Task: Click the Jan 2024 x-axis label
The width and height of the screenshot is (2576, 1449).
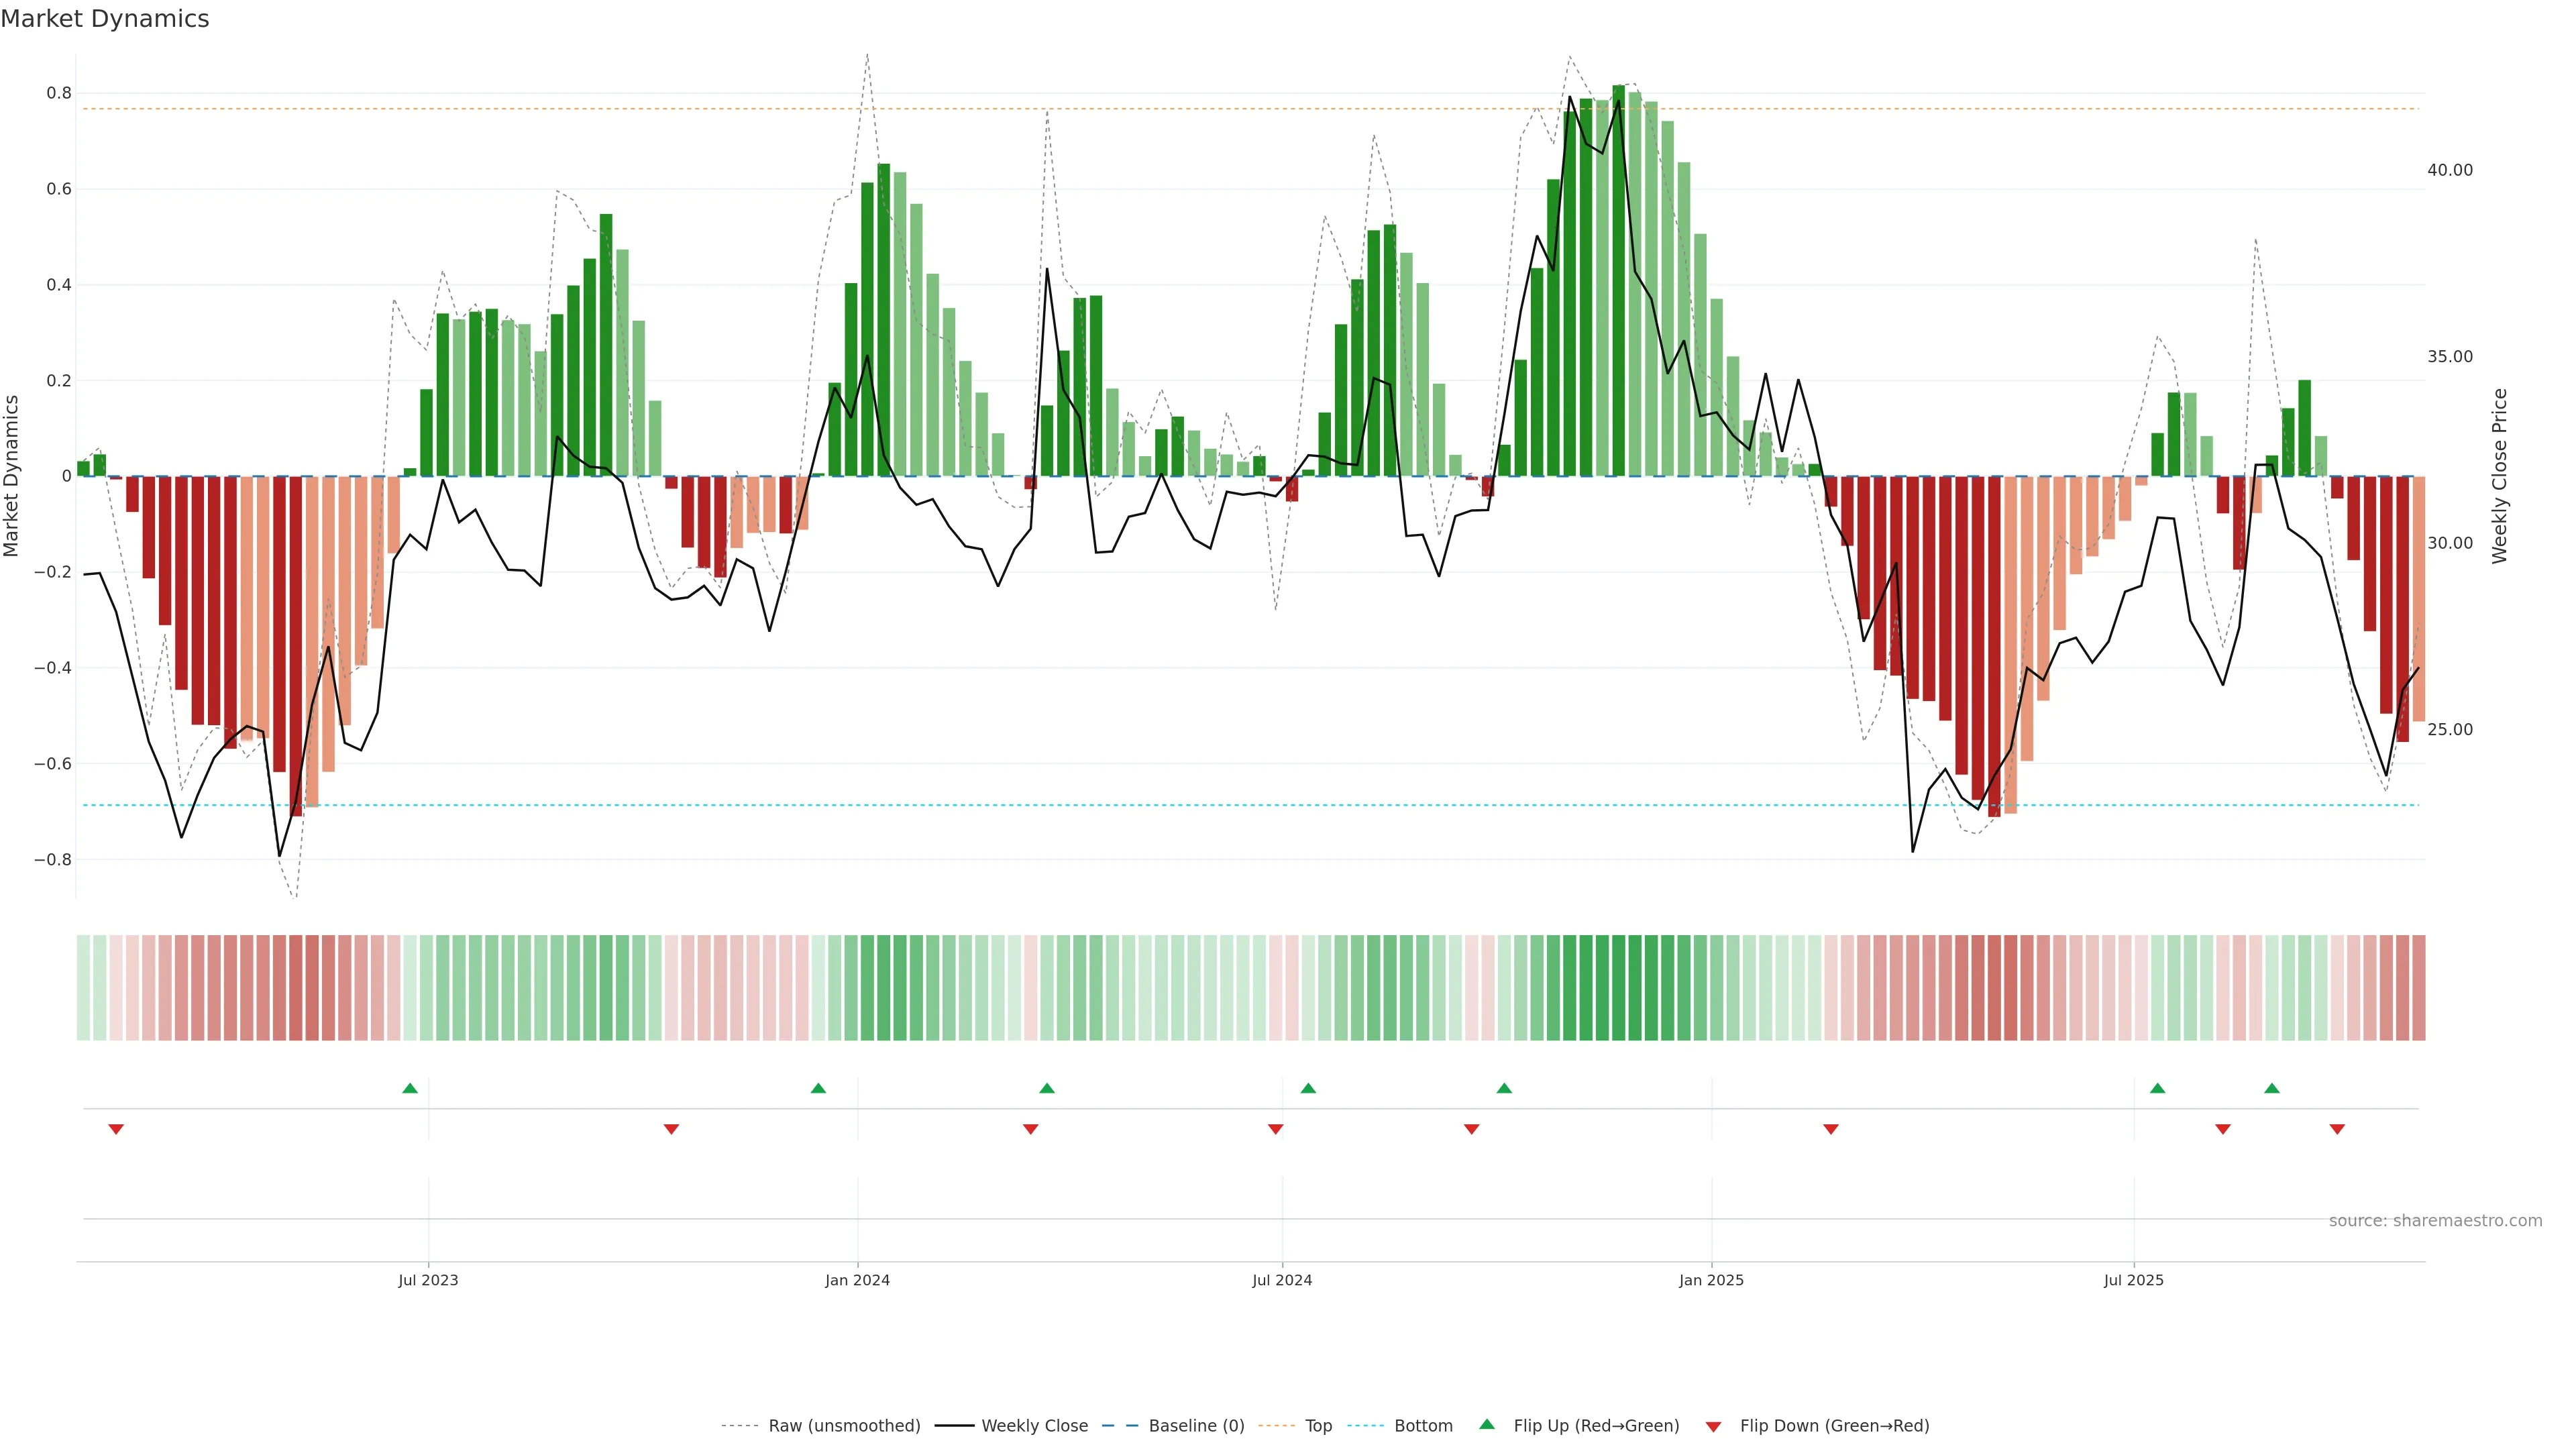Action: tap(857, 1280)
